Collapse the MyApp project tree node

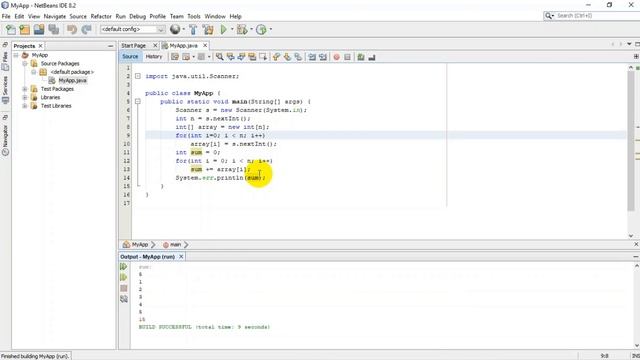16,55
